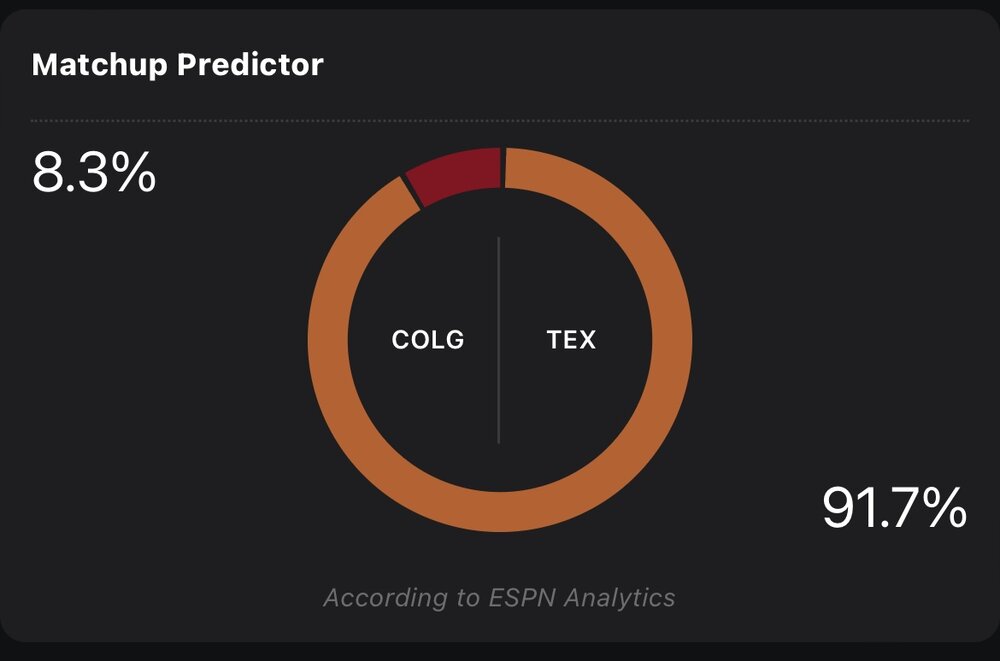Click the word Matchup in the title
Viewport: 1000px width, 661px height.
(x=99, y=65)
